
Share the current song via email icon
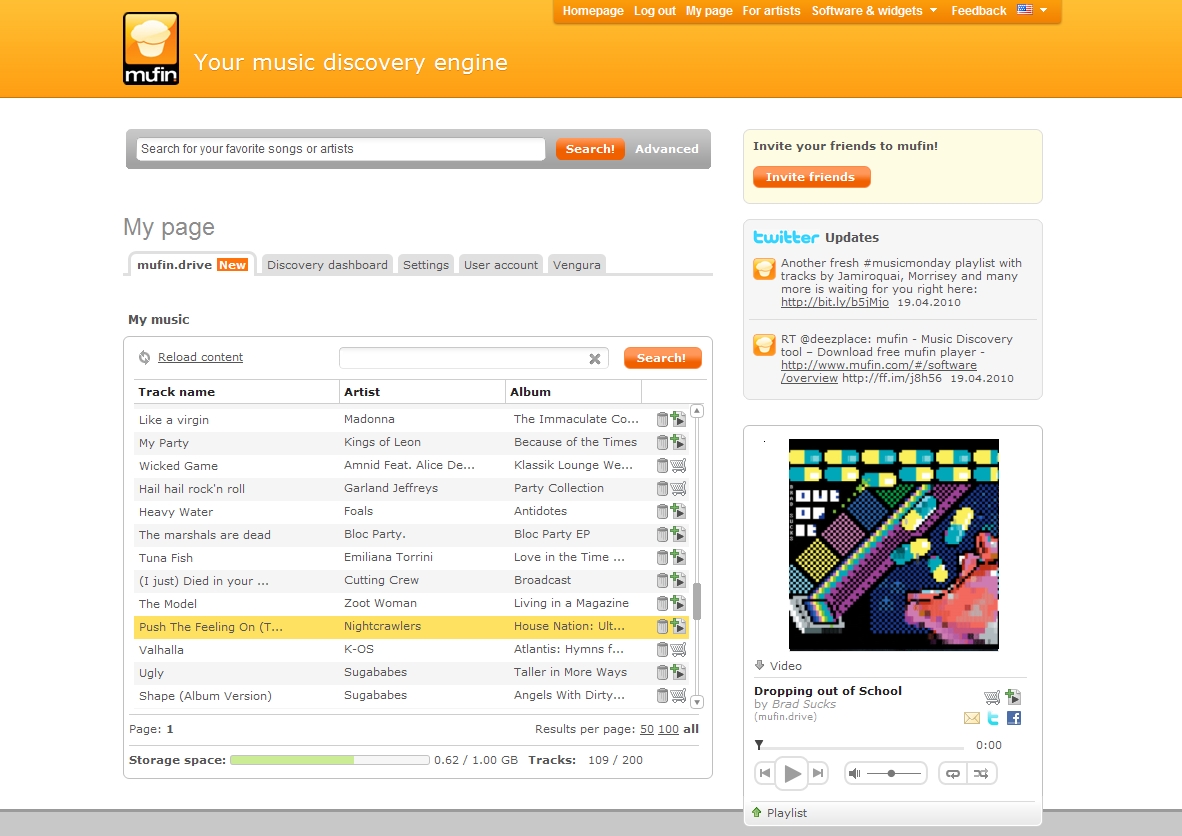(x=972, y=718)
